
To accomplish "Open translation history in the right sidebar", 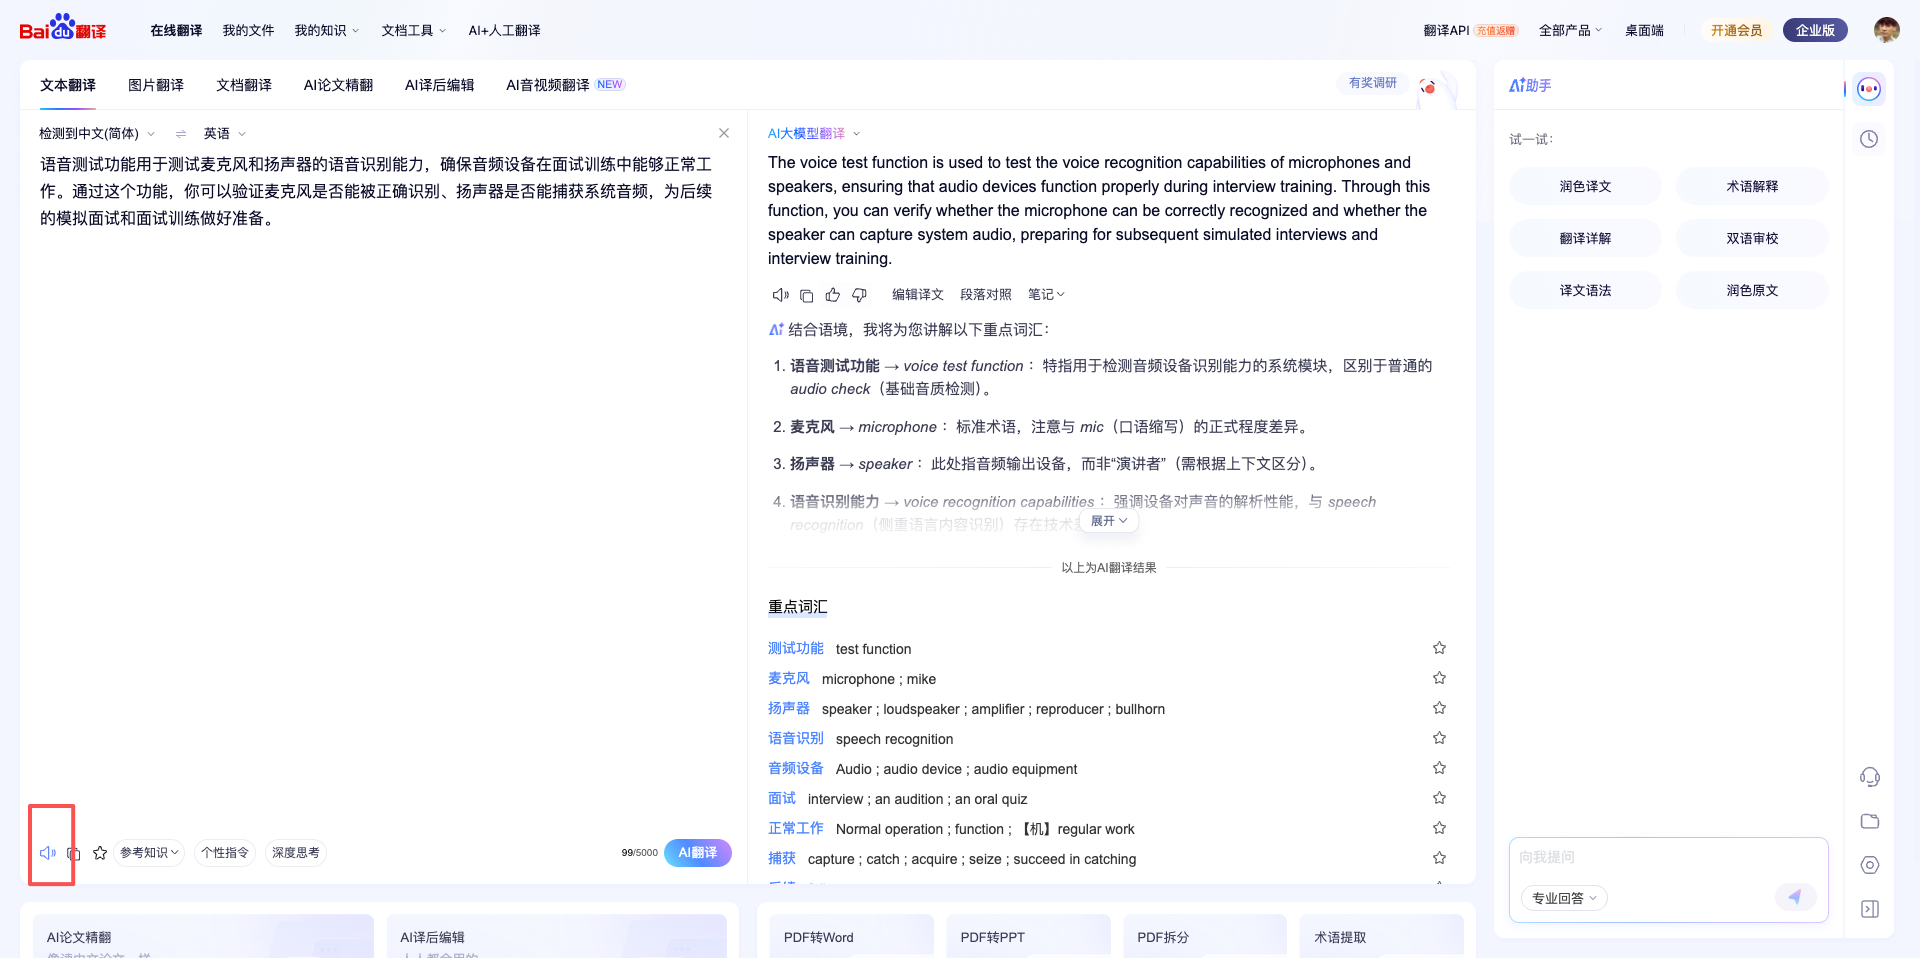I will pyautogui.click(x=1869, y=139).
